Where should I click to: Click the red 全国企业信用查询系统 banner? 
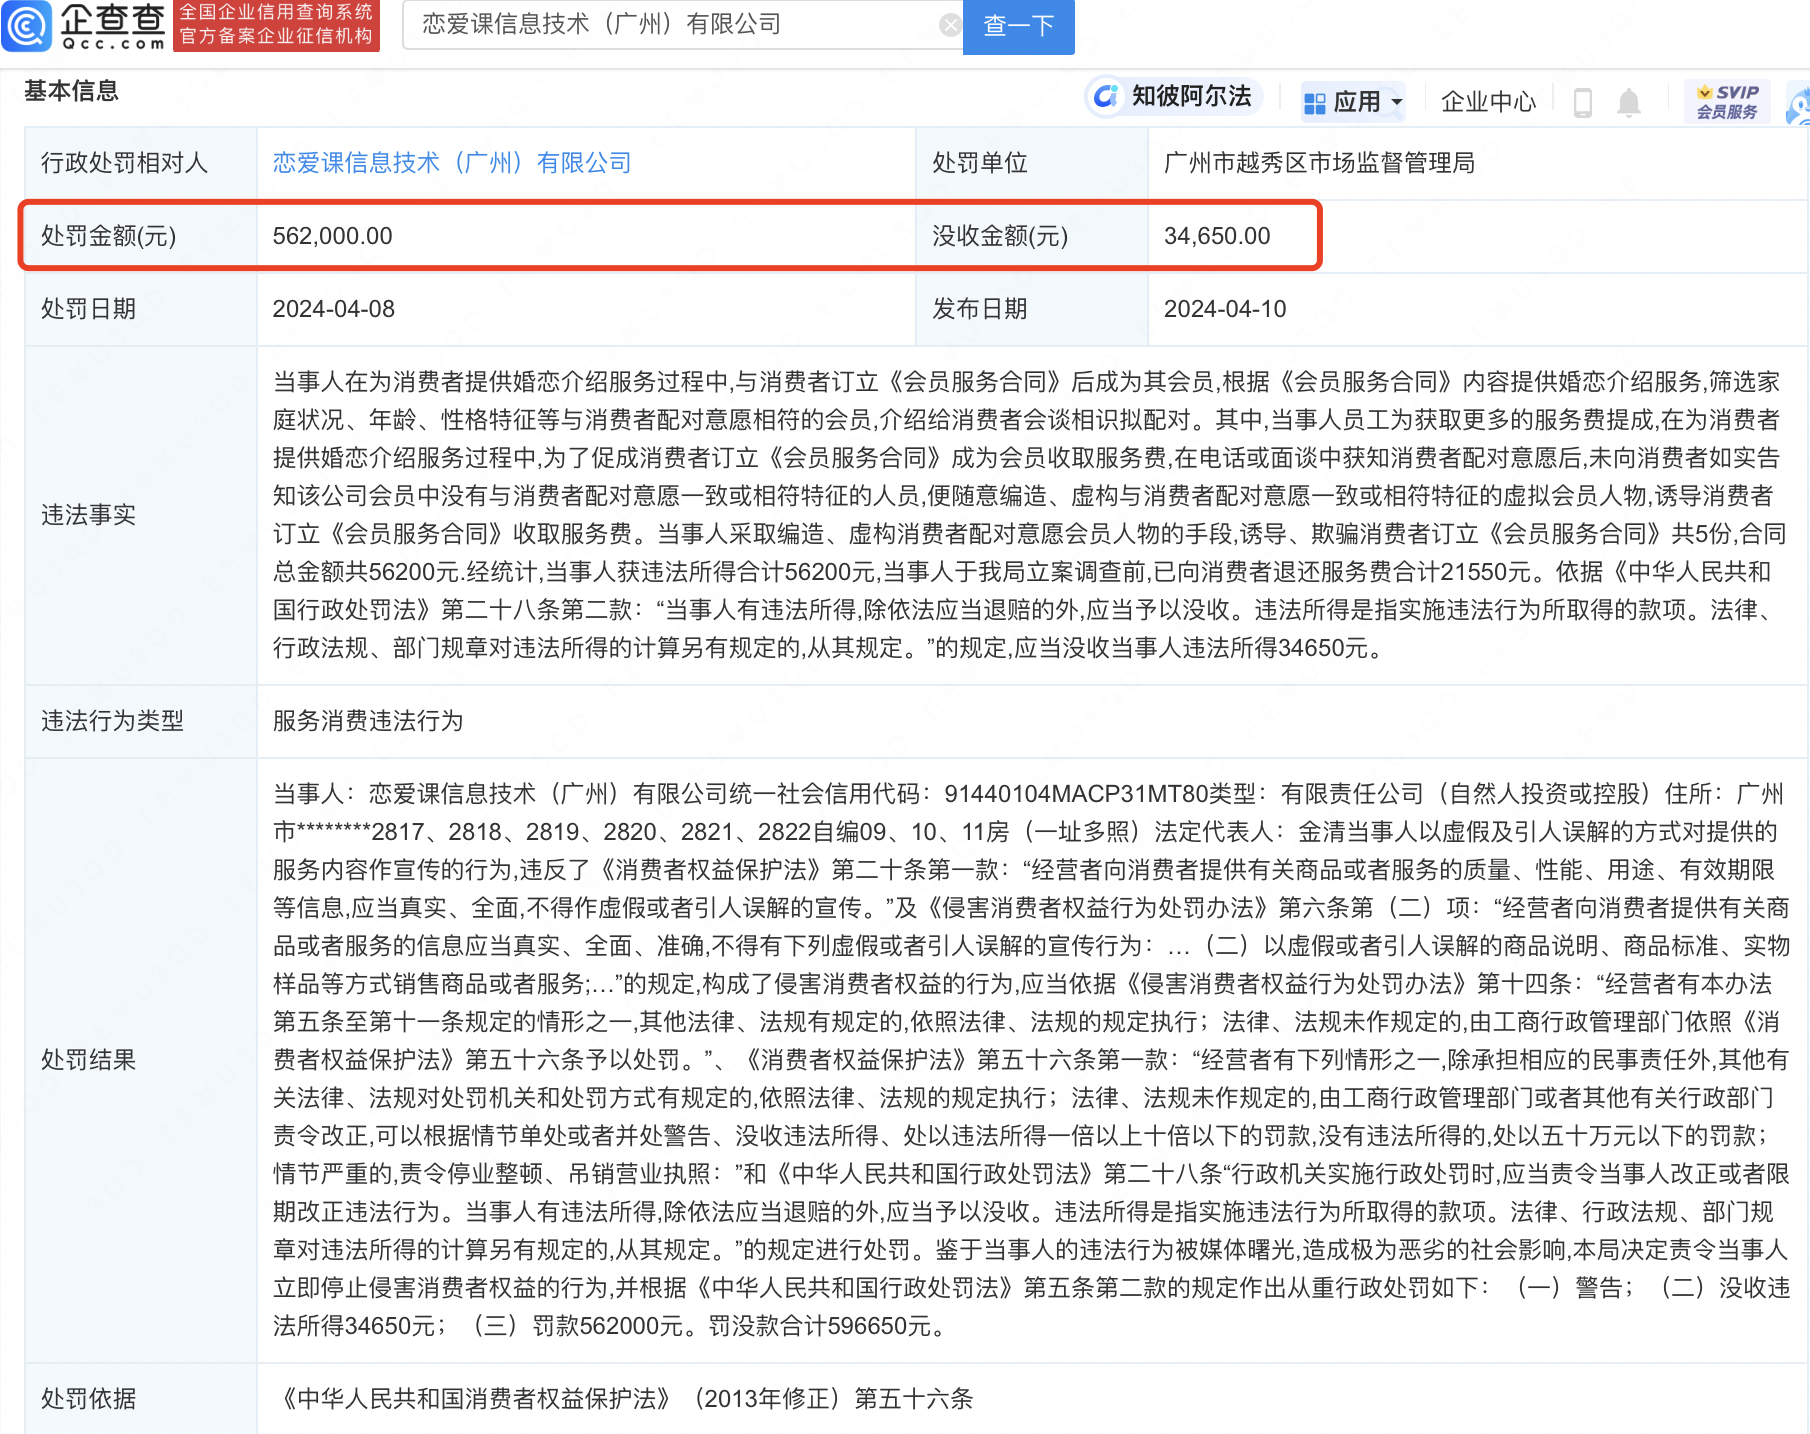tap(277, 25)
